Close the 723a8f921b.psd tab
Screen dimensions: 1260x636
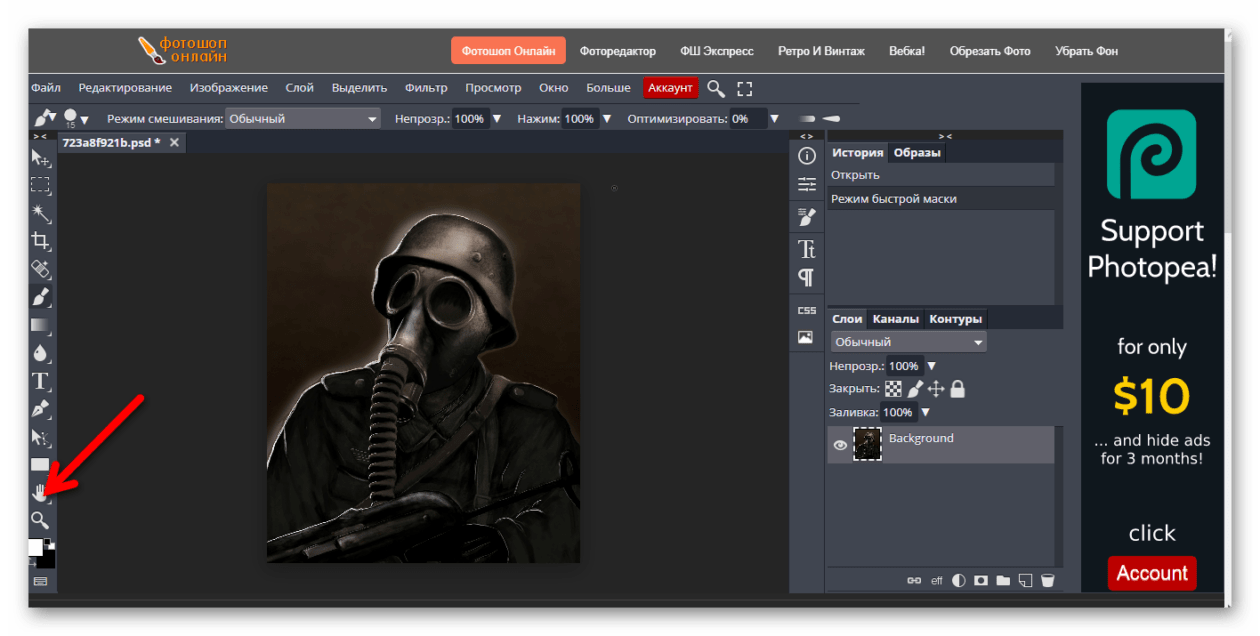(x=174, y=143)
